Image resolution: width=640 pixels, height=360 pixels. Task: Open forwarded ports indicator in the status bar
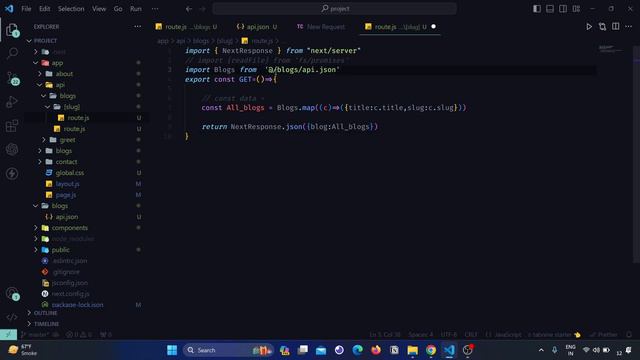(x=106, y=334)
